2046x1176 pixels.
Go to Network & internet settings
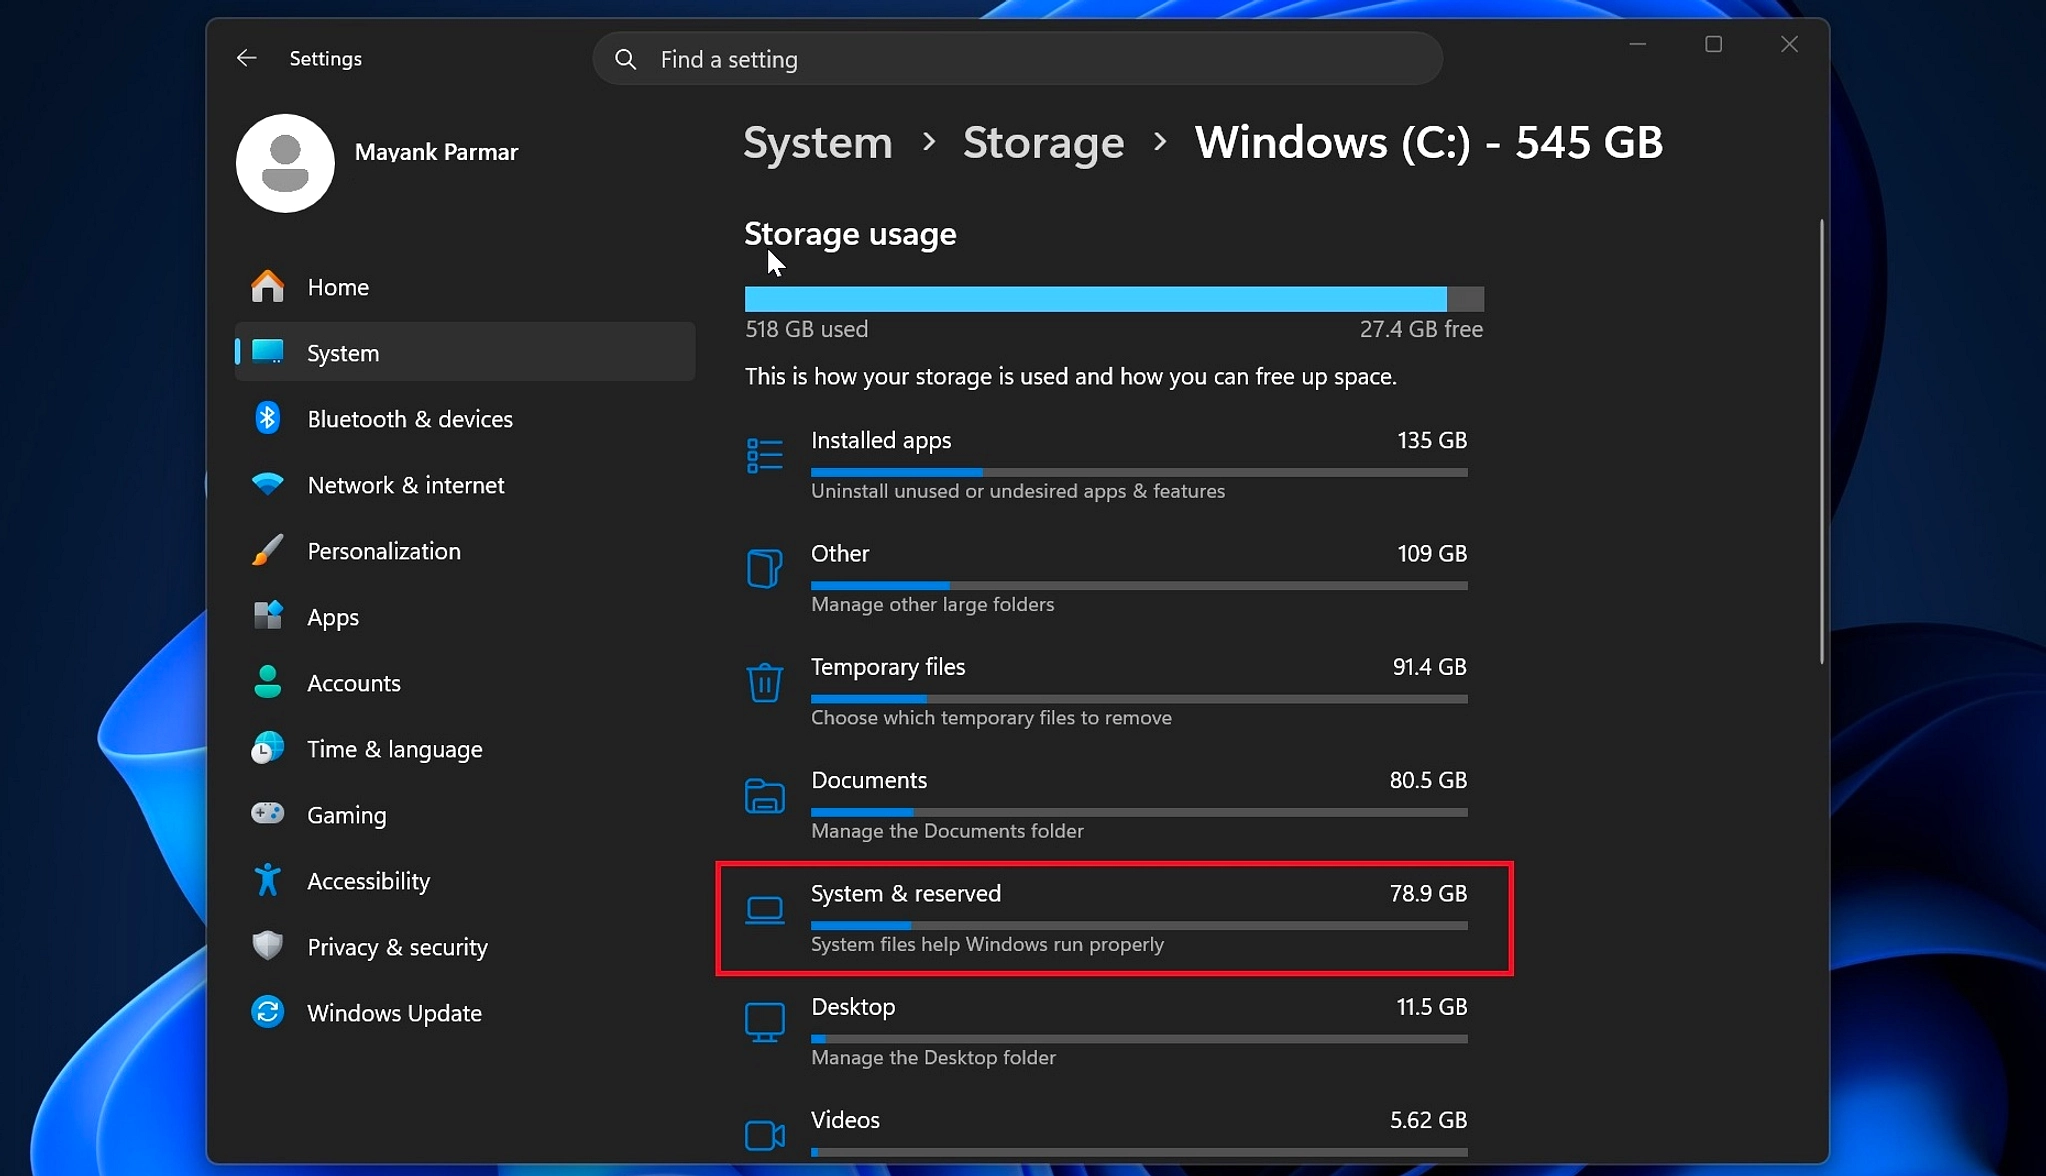click(464, 485)
